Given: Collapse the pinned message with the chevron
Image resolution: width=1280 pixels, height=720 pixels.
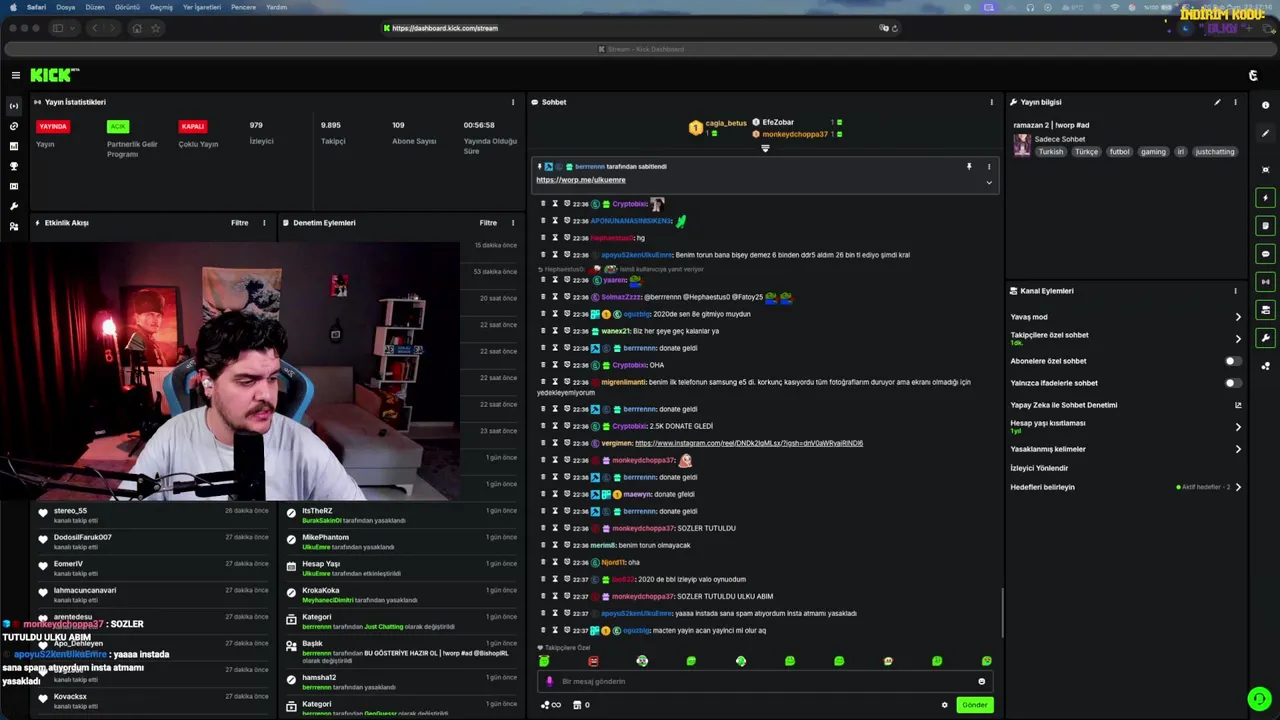Looking at the screenshot, I should pyautogui.click(x=989, y=182).
